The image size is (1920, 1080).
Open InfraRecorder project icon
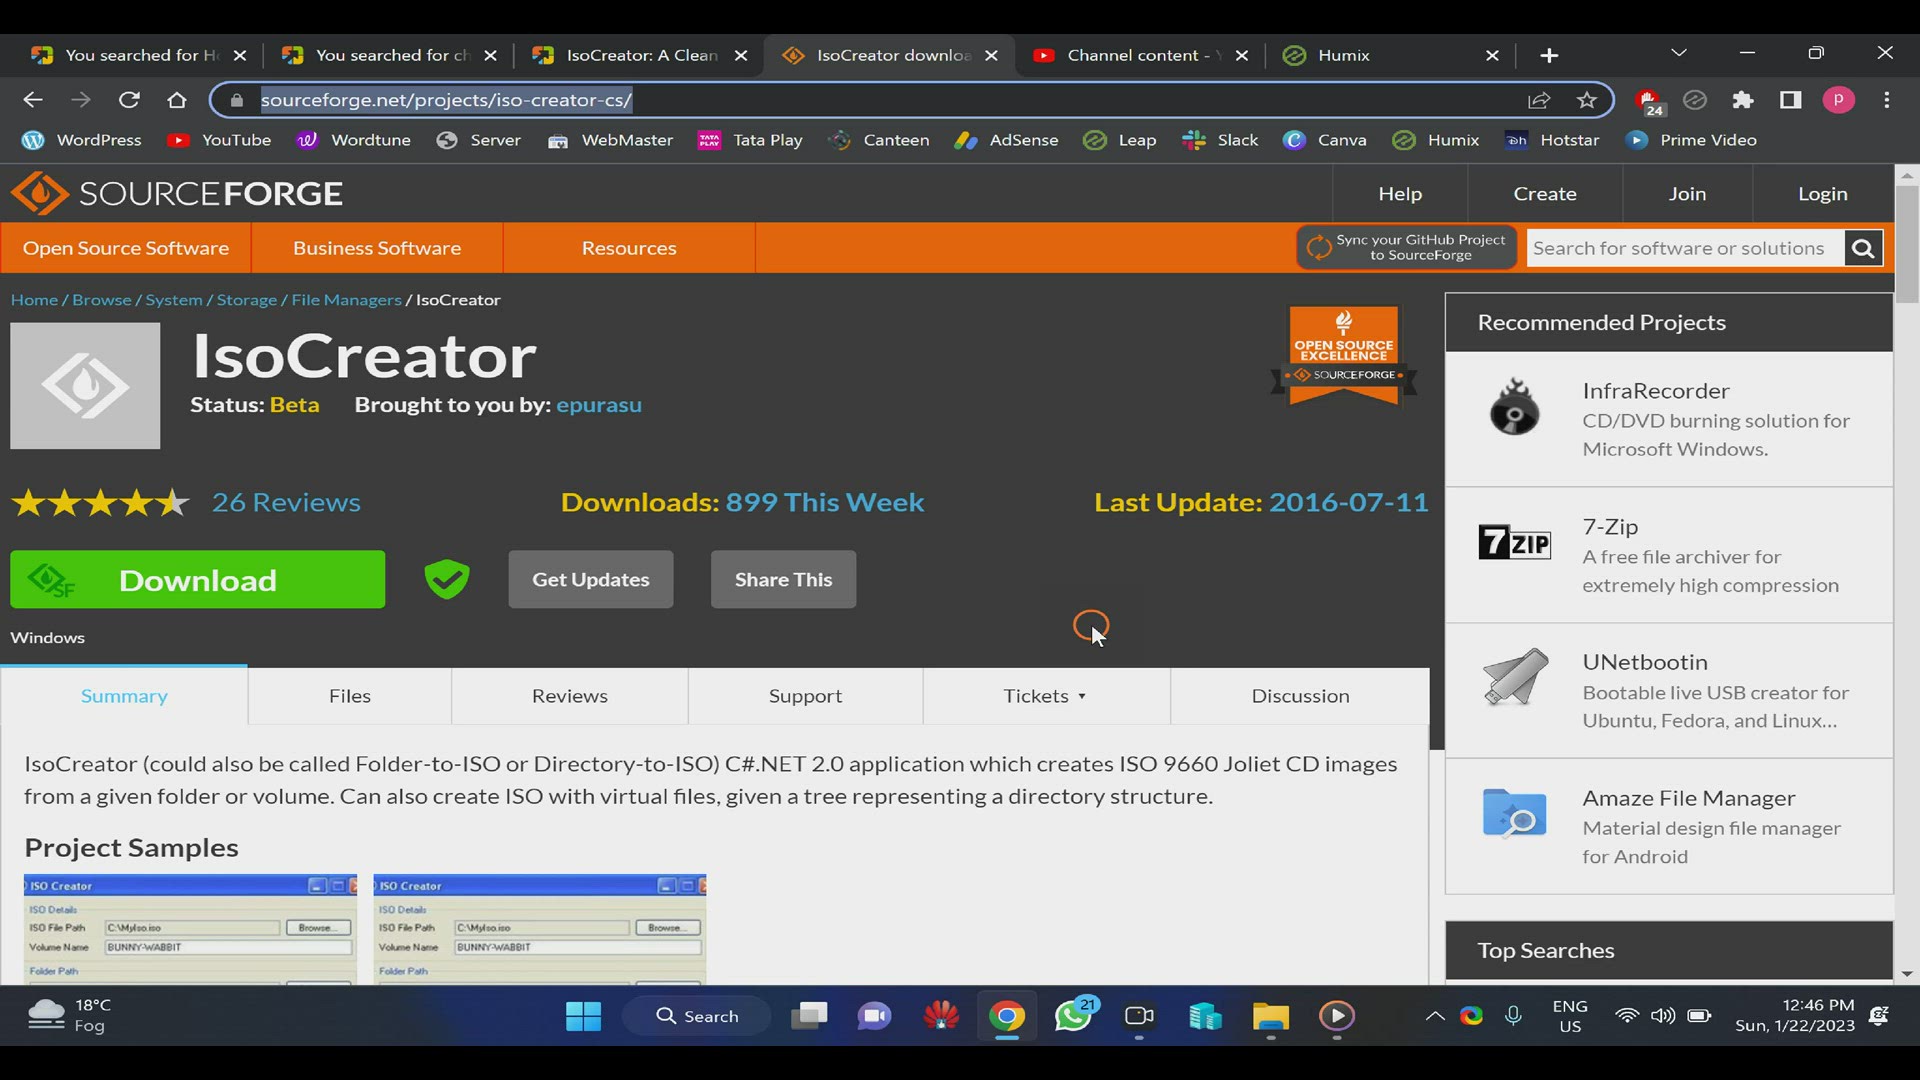(x=1514, y=407)
